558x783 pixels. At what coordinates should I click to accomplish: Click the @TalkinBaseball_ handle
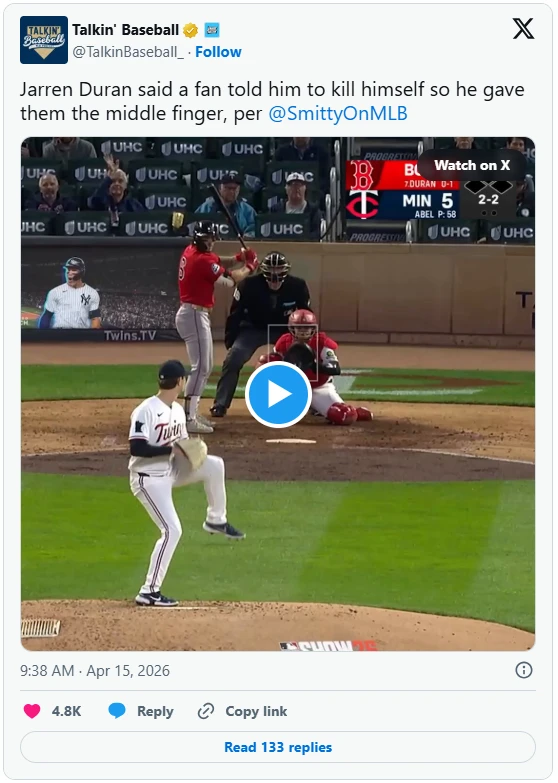coord(128,52)
